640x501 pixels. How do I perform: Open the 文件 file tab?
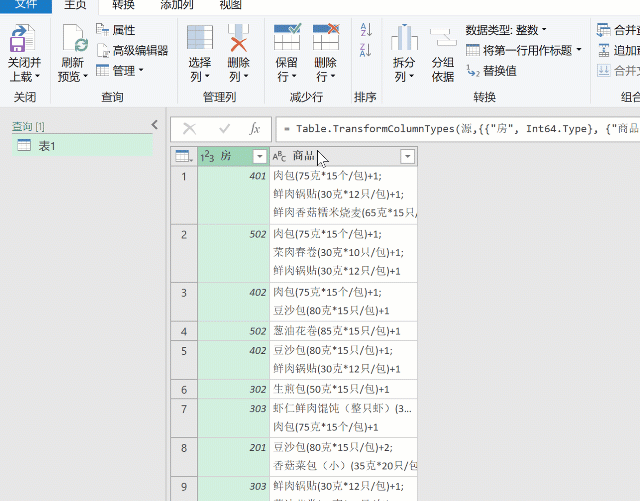[26, 5]
